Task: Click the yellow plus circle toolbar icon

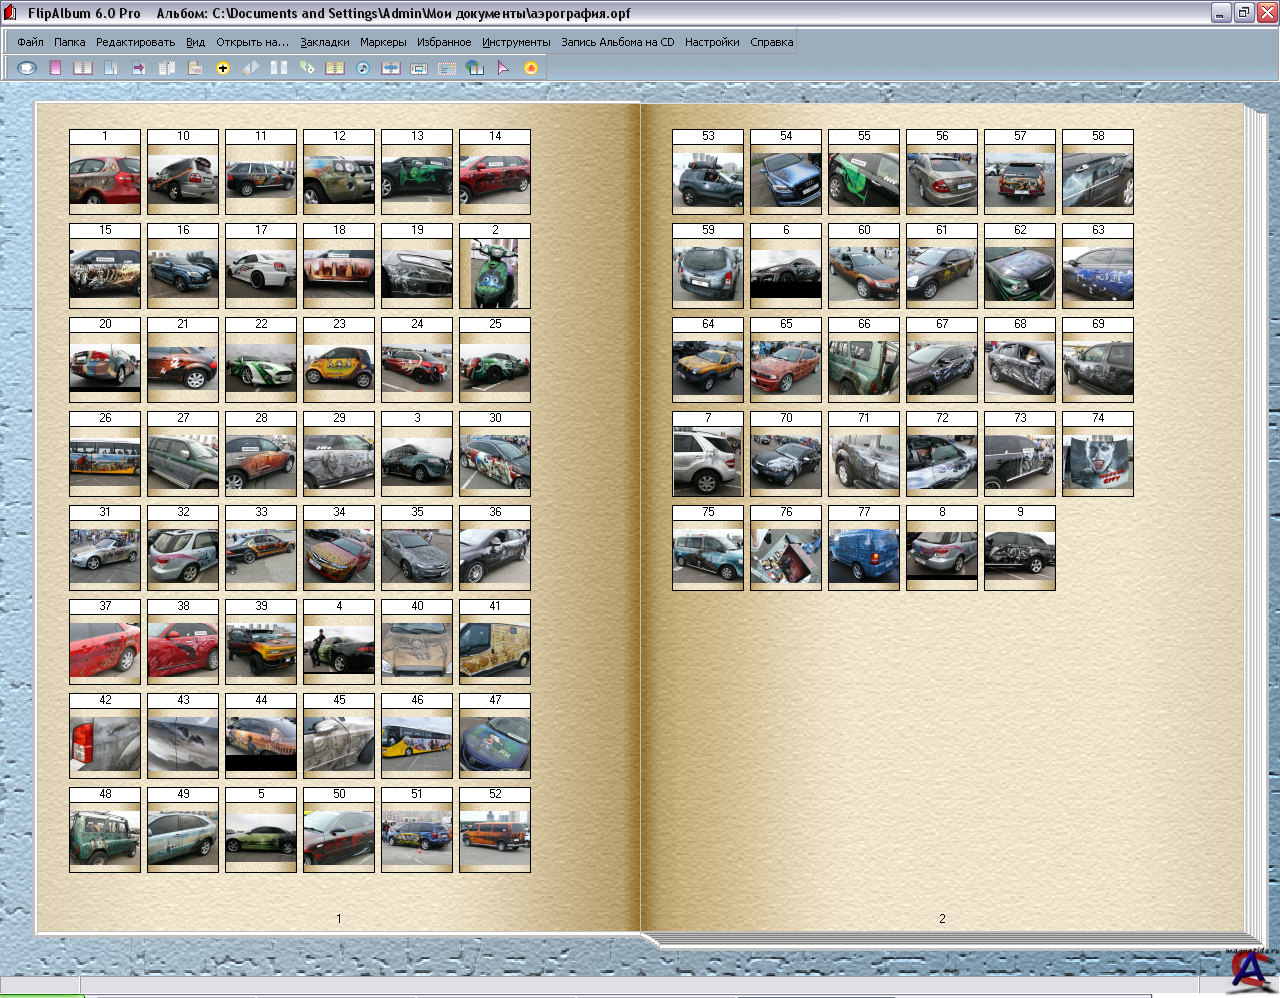Action: [x=223, y=68]
